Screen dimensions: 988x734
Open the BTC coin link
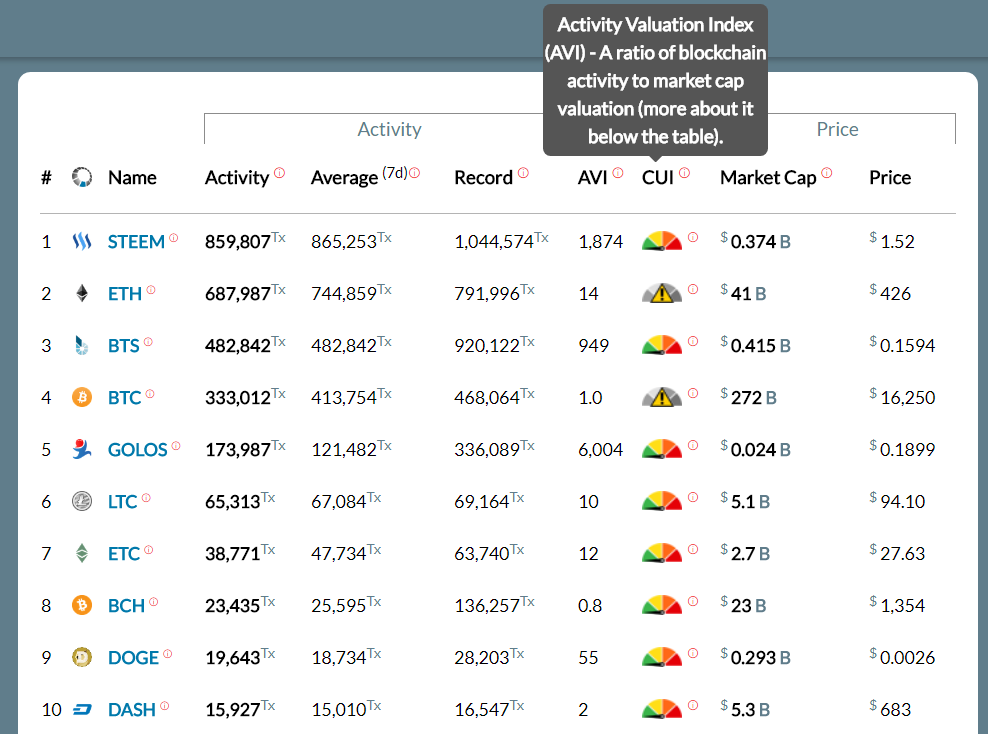coord(125,398)
